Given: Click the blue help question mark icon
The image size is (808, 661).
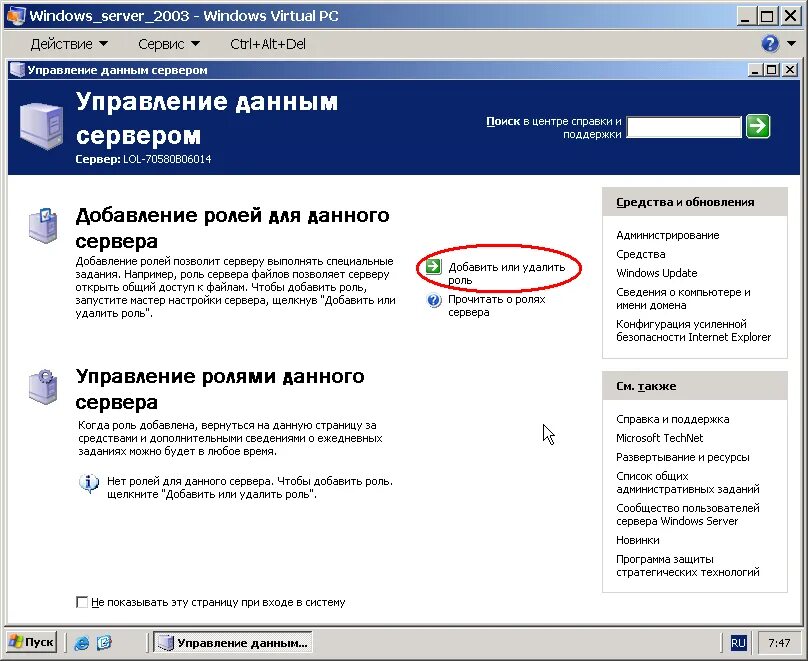Looking at the screenshot, I should click(x=770, y=44).
